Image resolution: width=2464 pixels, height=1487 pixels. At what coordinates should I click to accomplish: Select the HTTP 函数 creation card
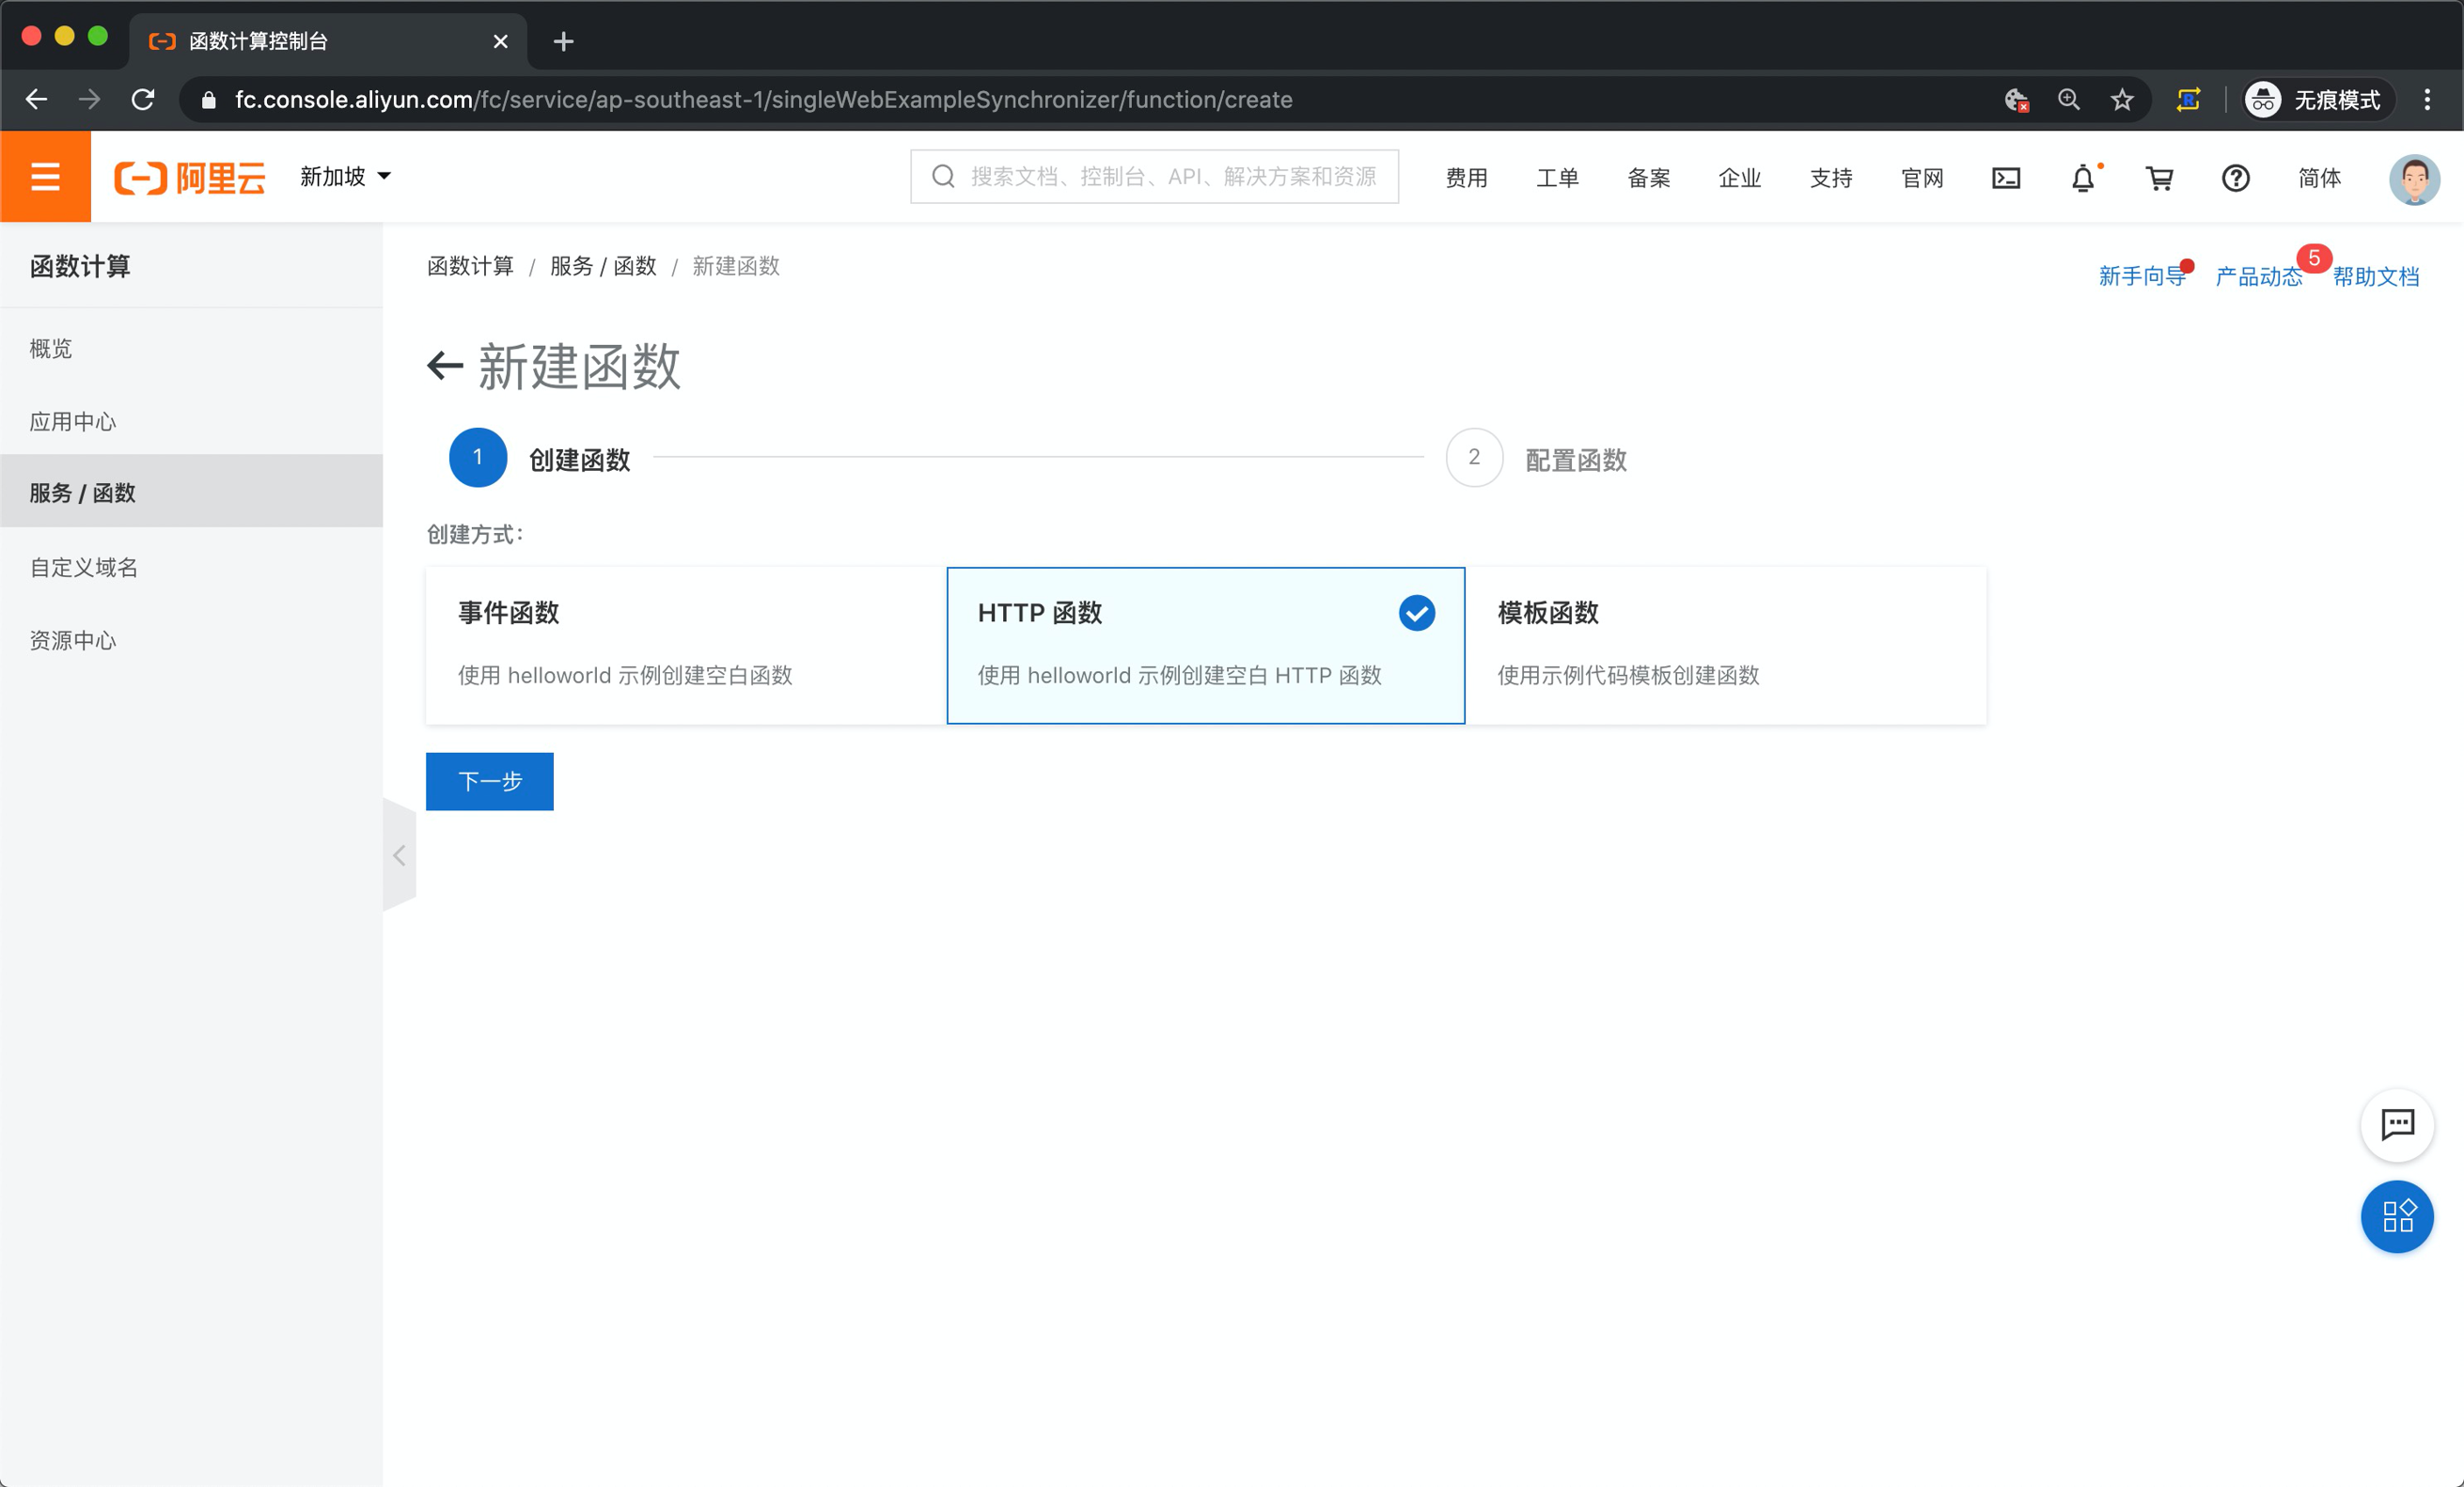(1205, 645)
